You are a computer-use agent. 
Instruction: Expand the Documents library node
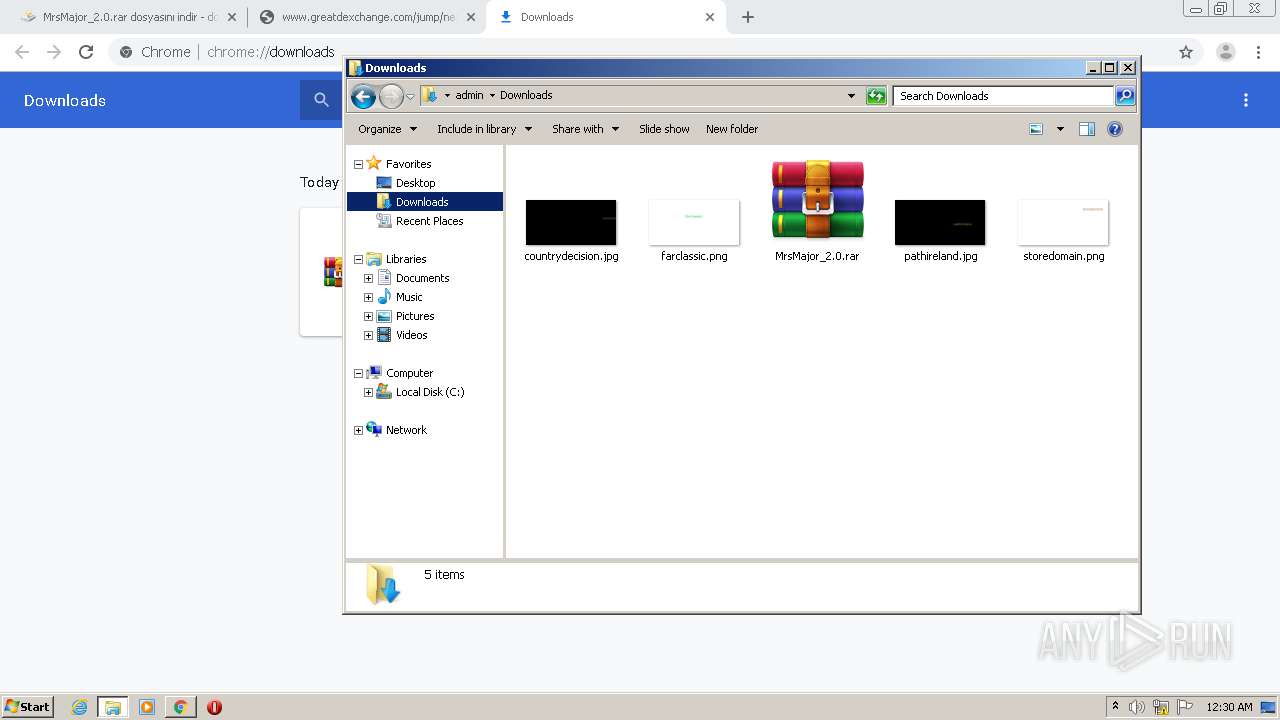[x=368, y=278]
